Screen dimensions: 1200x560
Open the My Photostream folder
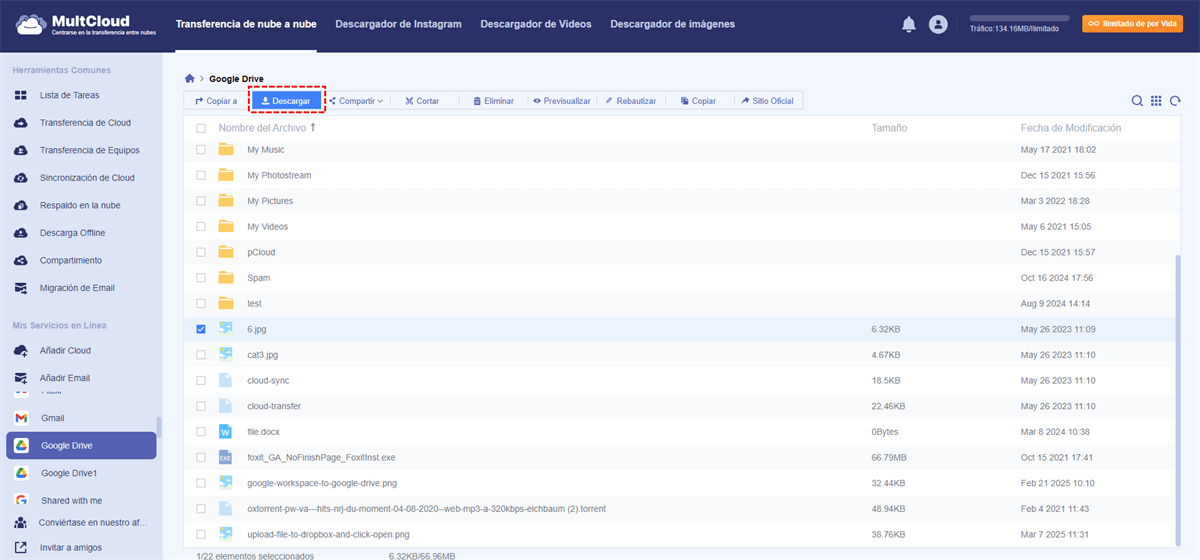279,175
